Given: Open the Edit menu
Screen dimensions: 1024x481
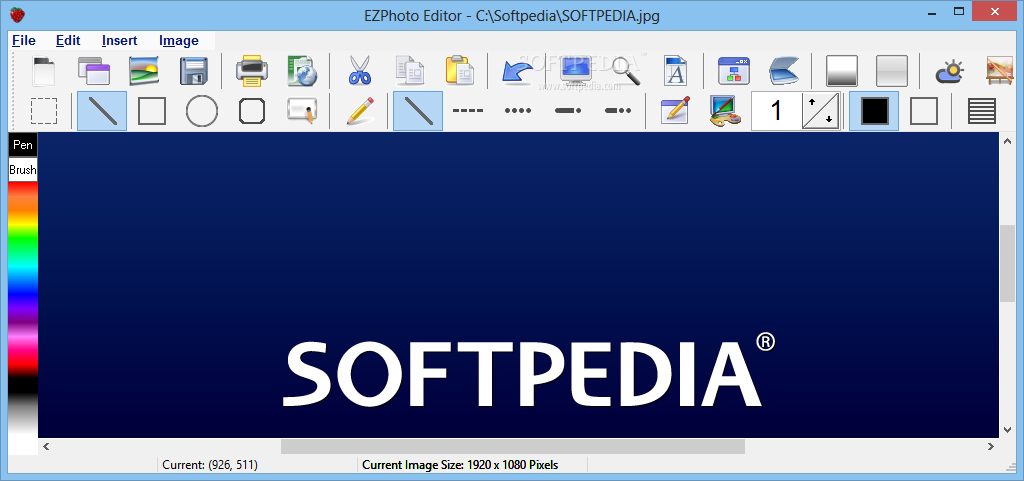Looking at the screenshot, I should click(68, 40).
